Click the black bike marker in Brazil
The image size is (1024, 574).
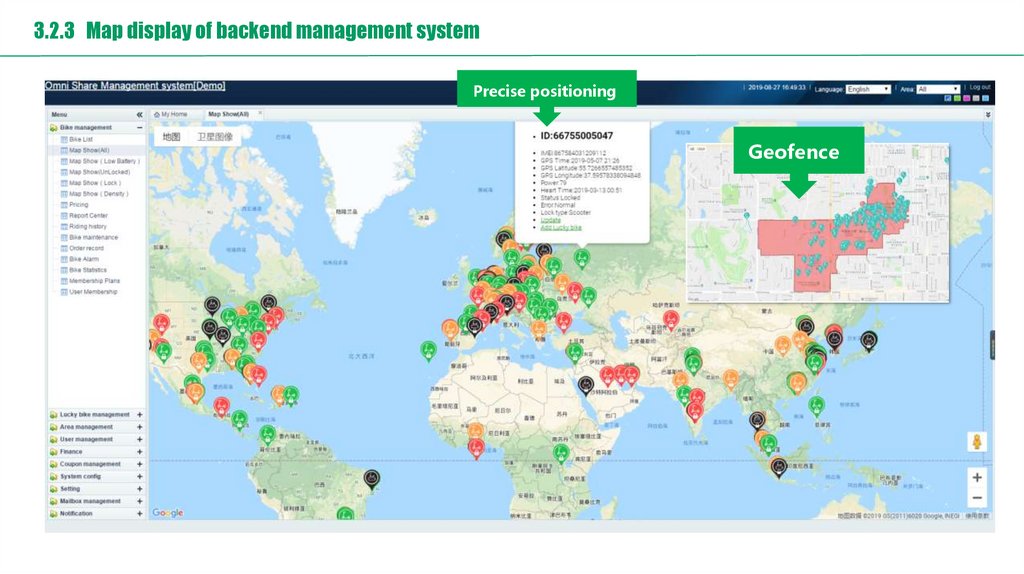click(371, 479)
